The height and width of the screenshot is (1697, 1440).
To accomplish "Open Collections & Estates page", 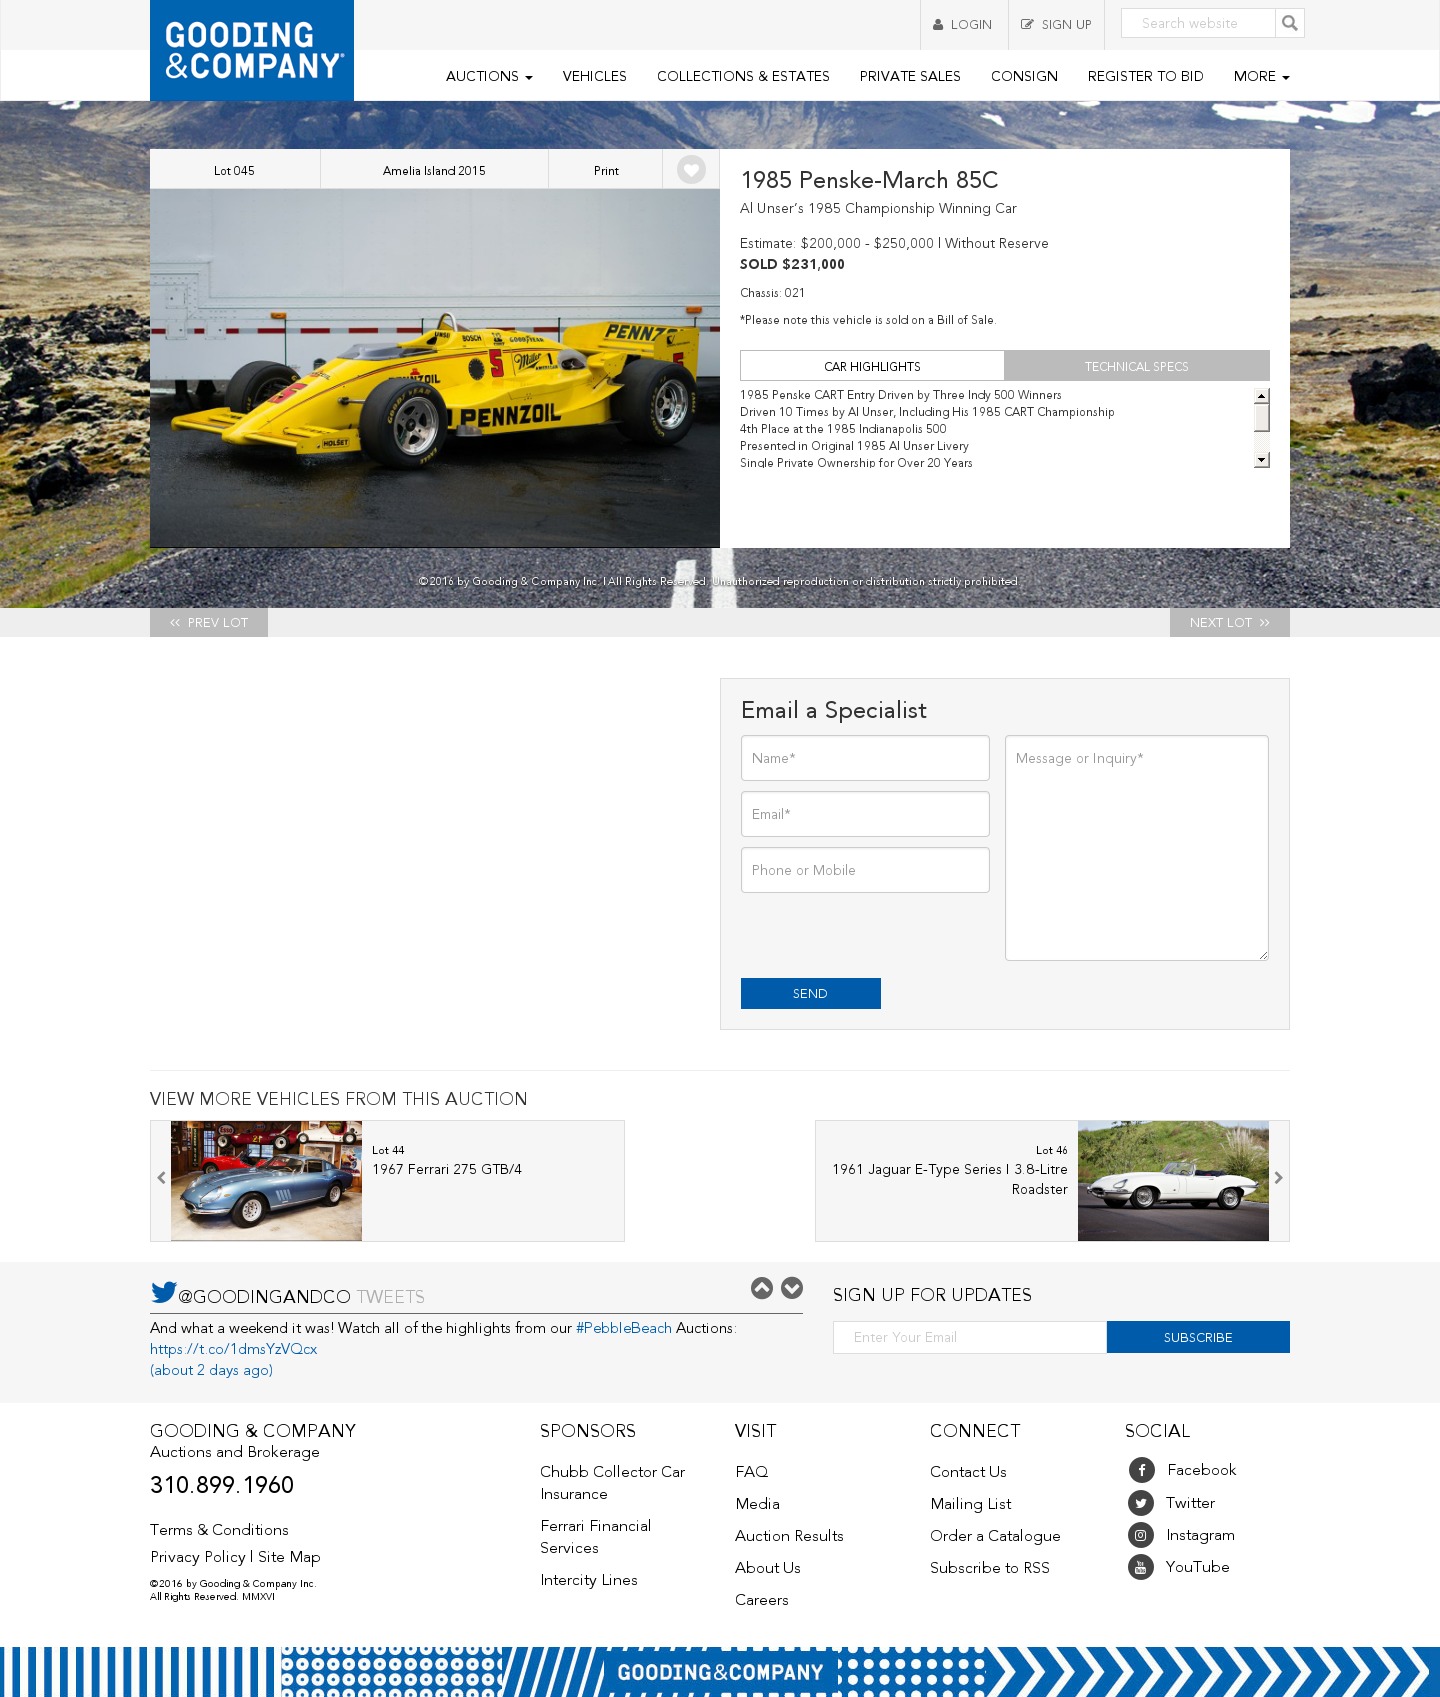I will [x=743, y=76].
